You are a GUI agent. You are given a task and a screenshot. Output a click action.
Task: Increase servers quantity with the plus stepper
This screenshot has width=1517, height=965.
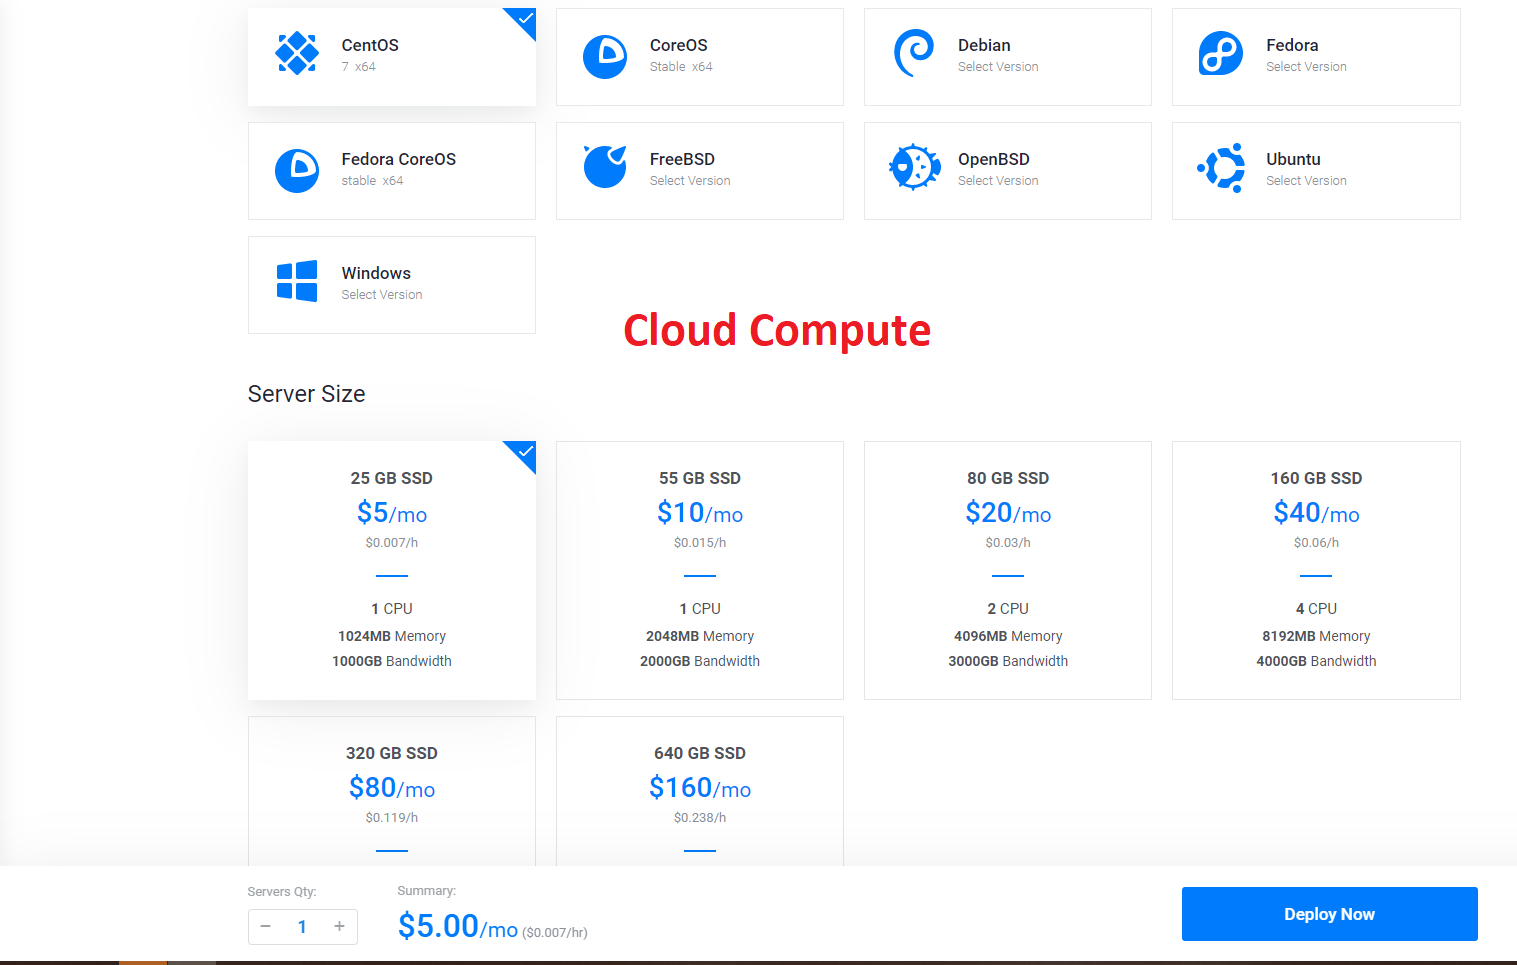[338, 926]
